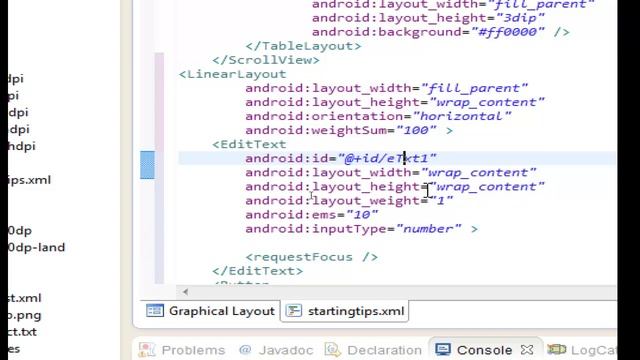Click LinearLayout's layout_width="fill_parent" line

[x=387, y=88]
